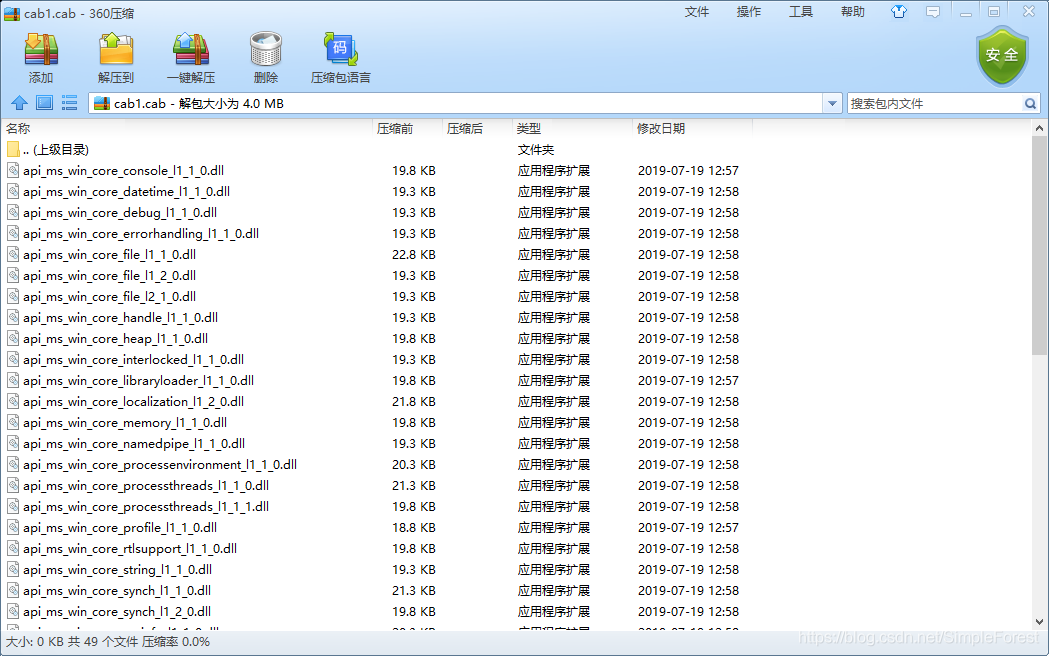Click file icon of api_ms_win_core_heap_l1_1_0.dll

pos(13,338)
